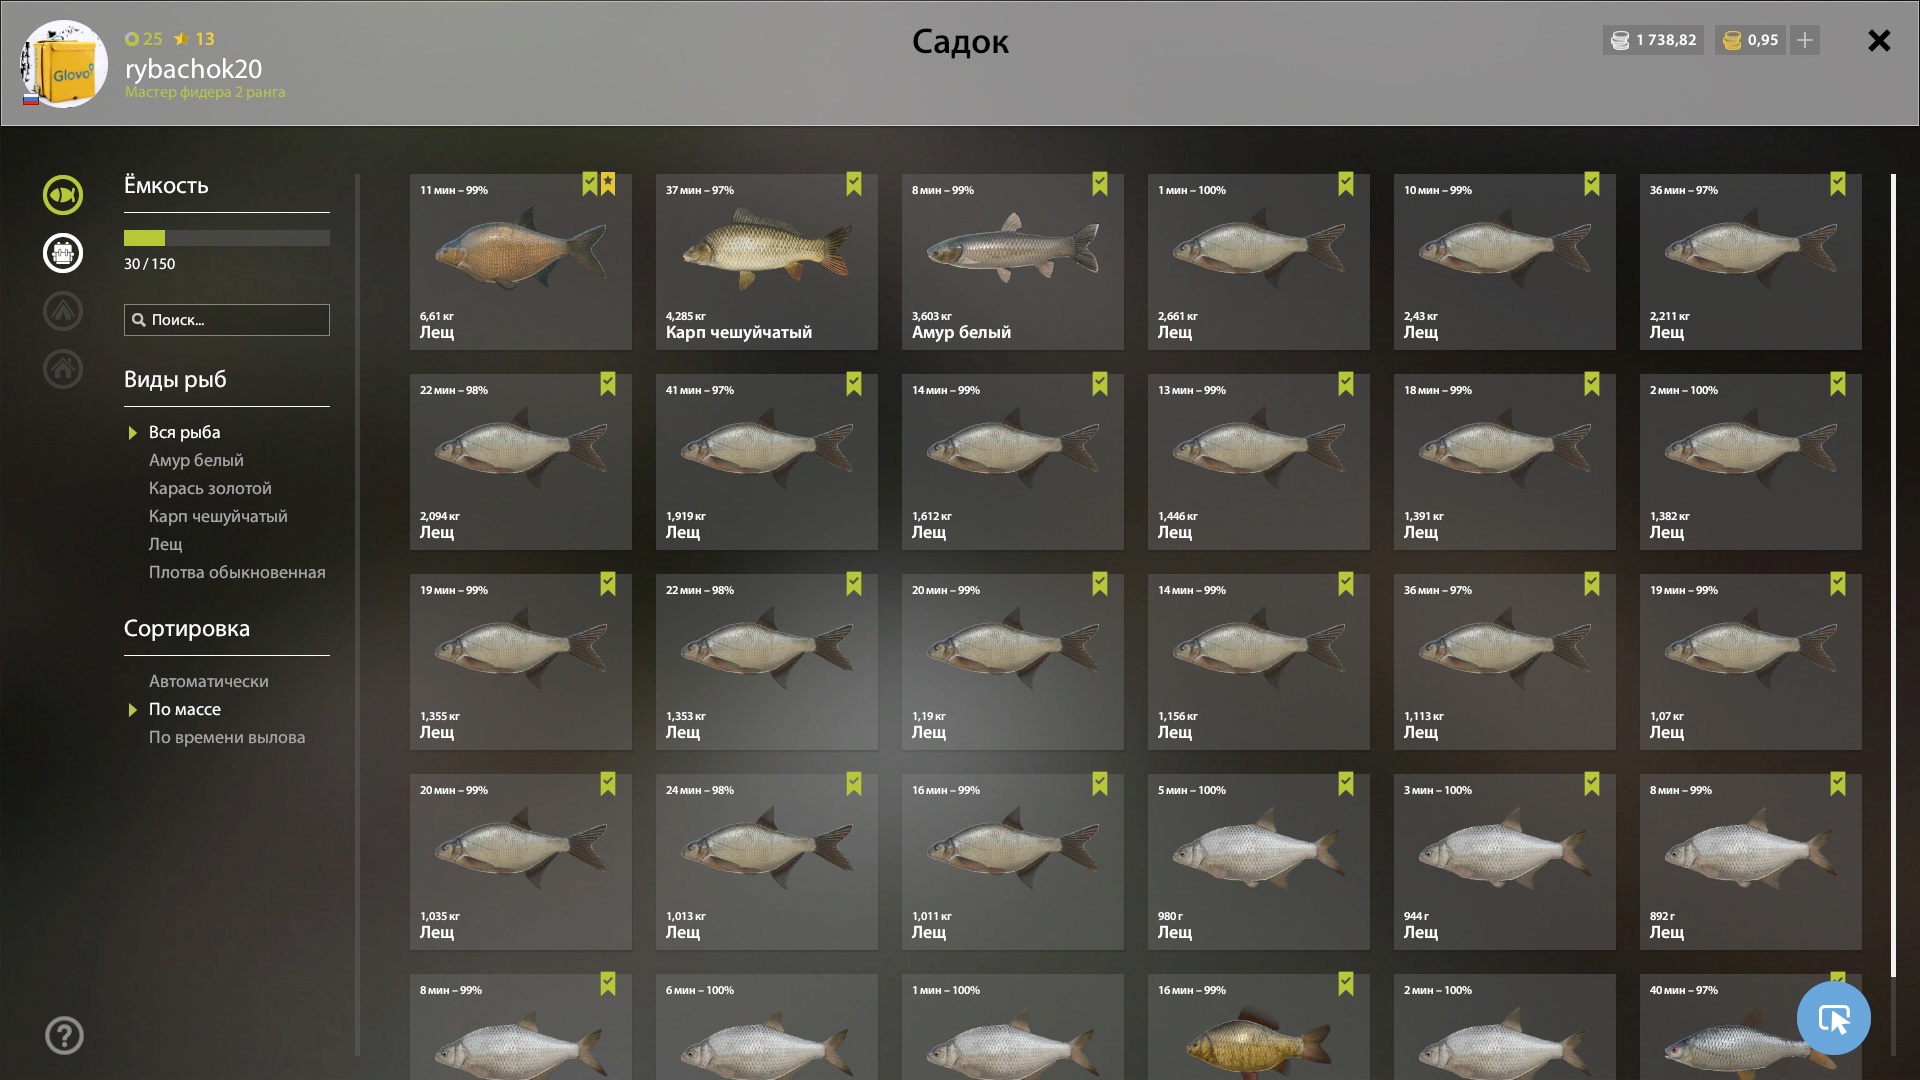Select the 1,07 кг Лещ card

click(x=1751, y=662)
